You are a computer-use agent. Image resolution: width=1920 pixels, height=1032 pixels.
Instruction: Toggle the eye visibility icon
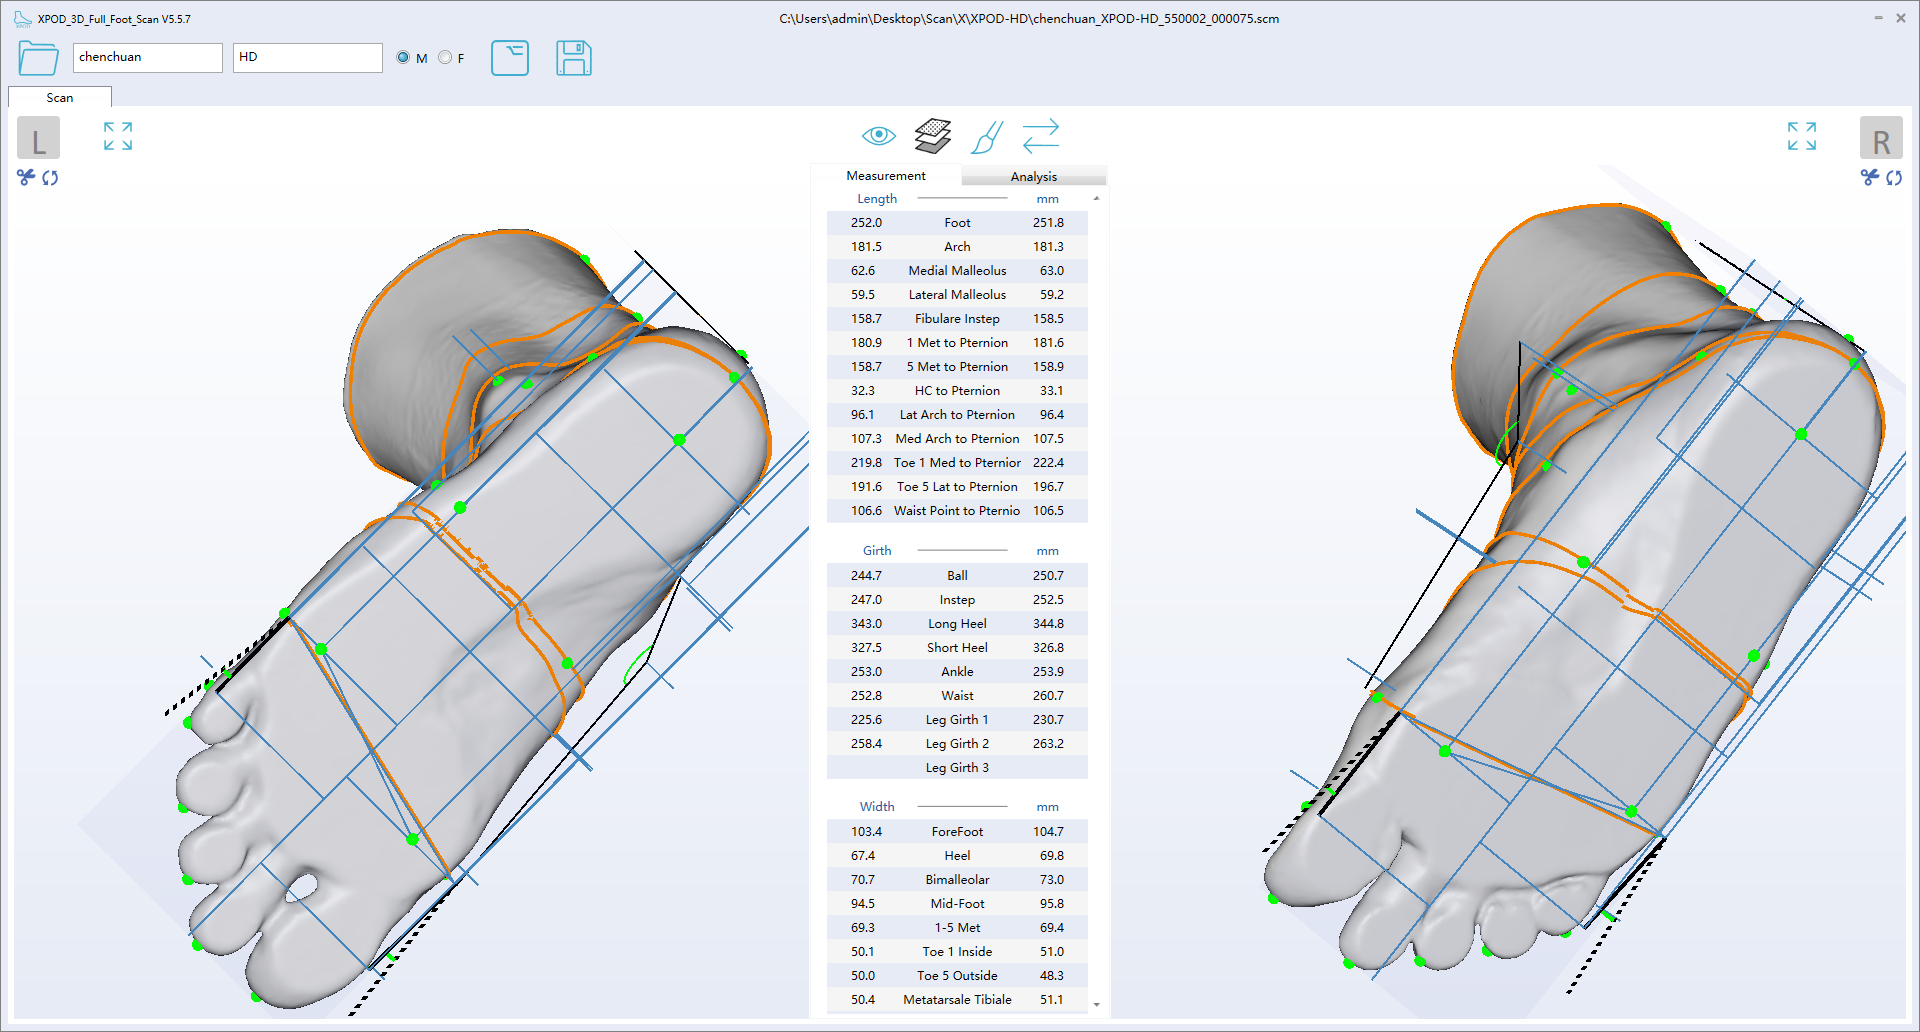pos(878,136)
